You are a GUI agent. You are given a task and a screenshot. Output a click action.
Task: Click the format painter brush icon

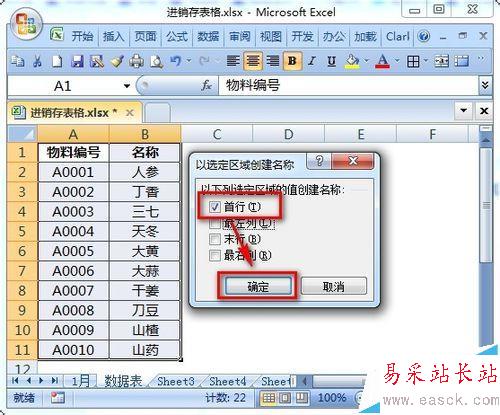[x=117, y=61]
